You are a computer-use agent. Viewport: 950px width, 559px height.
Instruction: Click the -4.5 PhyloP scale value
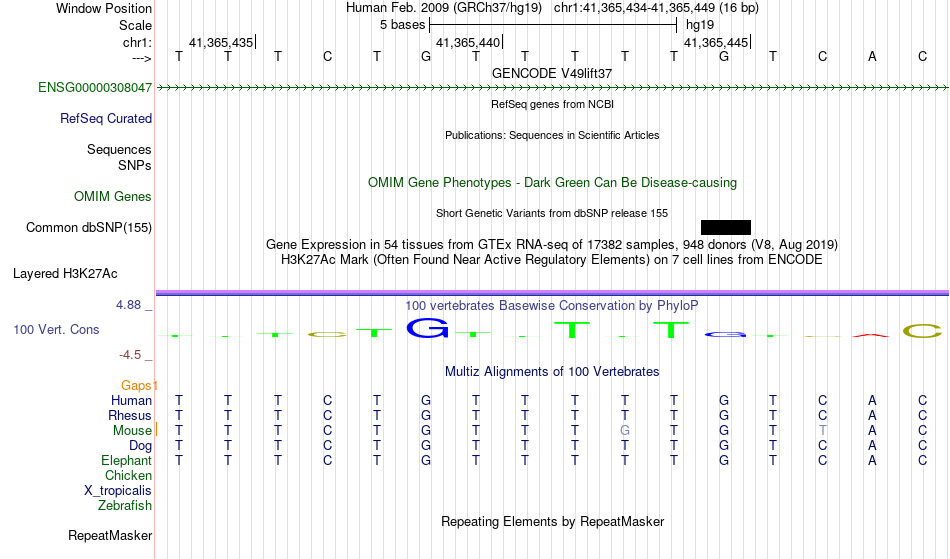[x=130, y=355]
